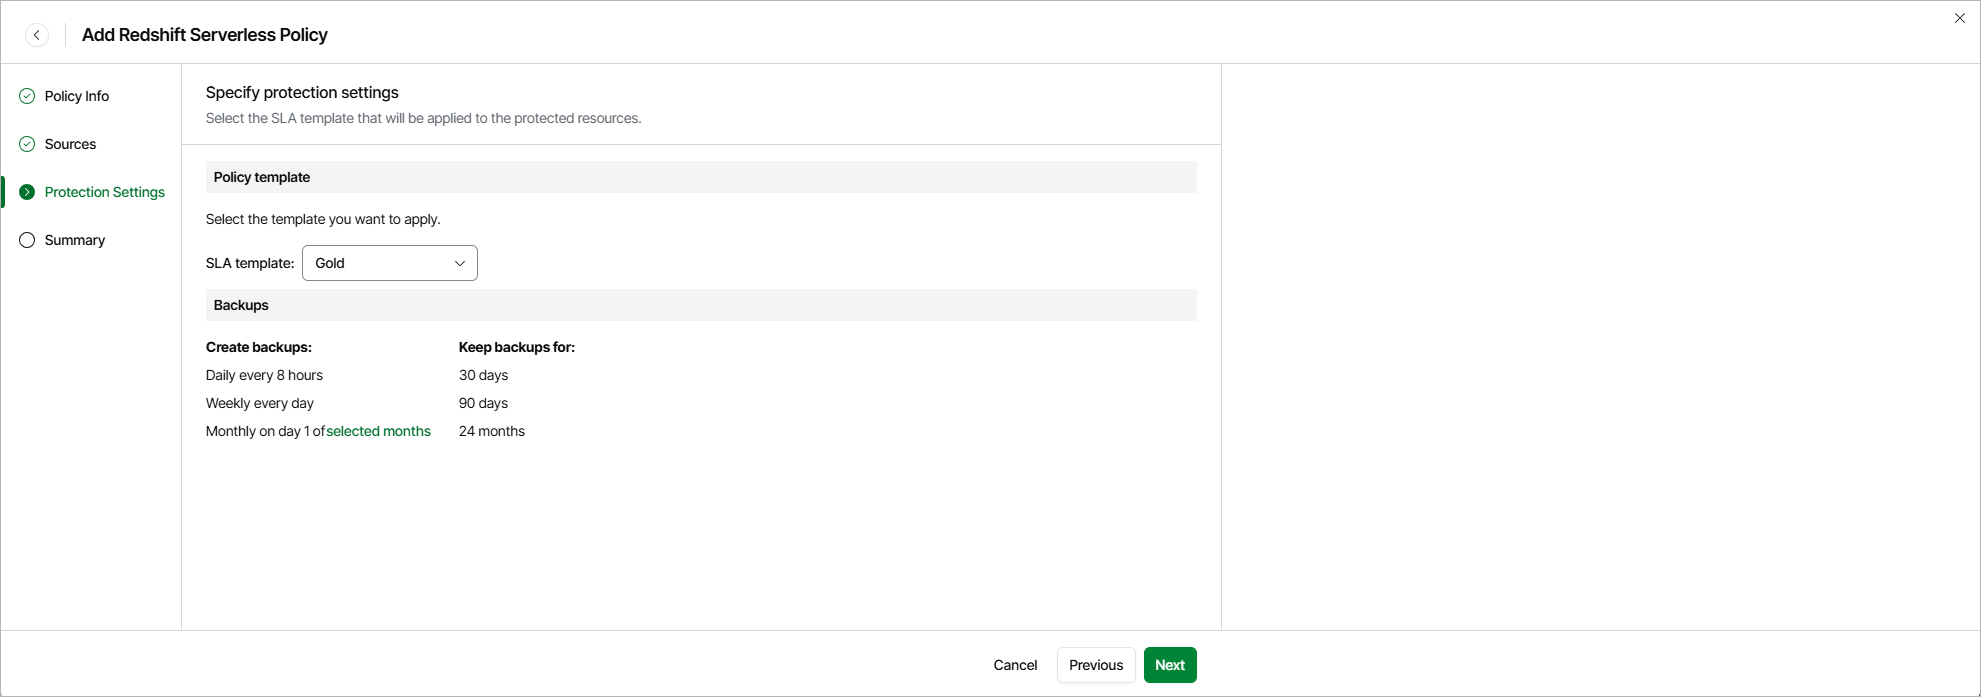Click the green checkmark icon next to Sources
Image resolution: width=1981 pixels, height=697 pixels.
click(27, 144)
